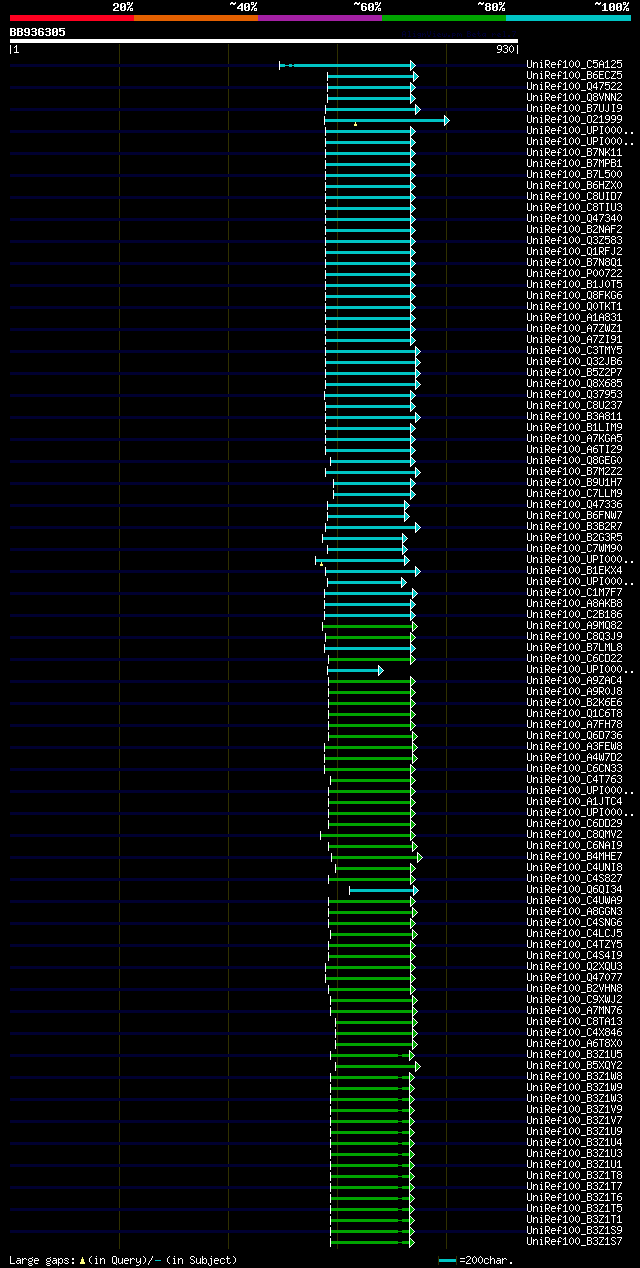The height and width of the screenshot is (1268, 640).
Task: Select the UniRef100_B3A811 entry
Action: (574, 416)
